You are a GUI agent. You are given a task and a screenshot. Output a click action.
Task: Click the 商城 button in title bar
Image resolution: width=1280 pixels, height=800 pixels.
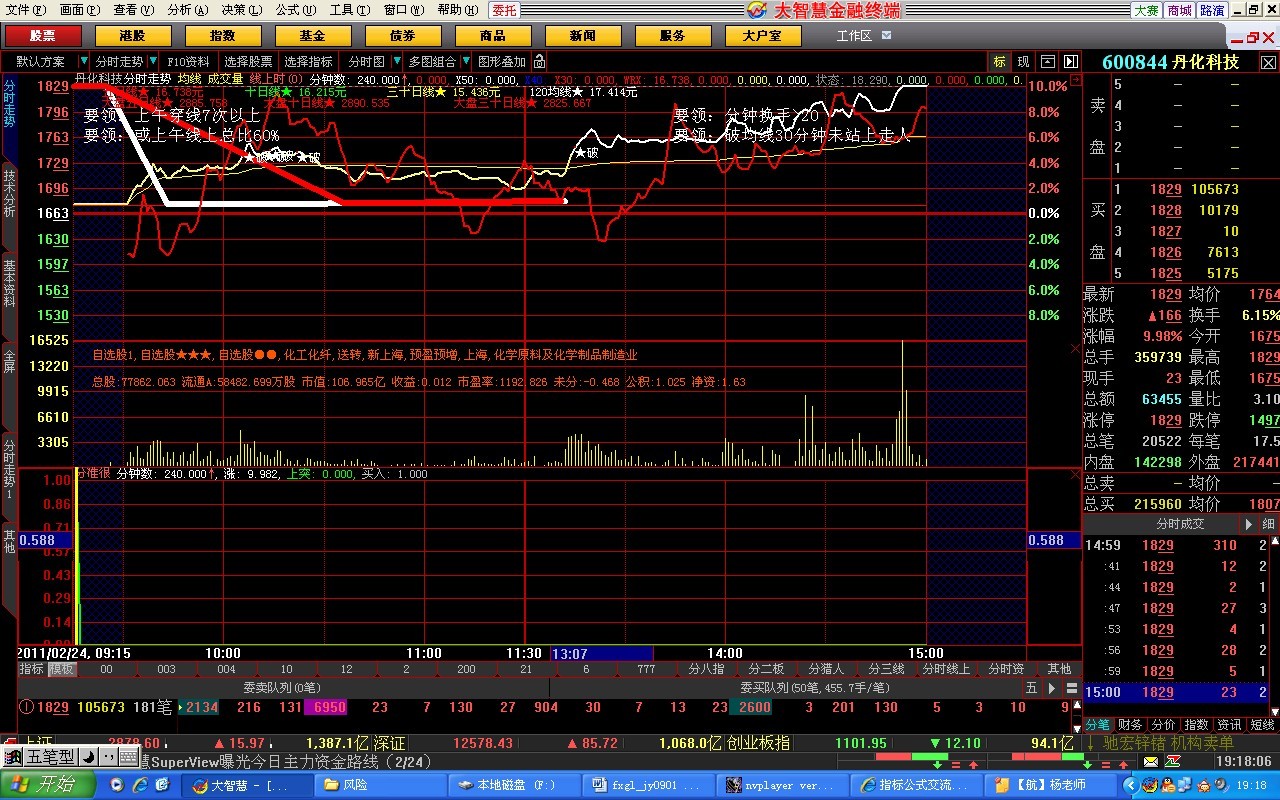coord(1179,10)
